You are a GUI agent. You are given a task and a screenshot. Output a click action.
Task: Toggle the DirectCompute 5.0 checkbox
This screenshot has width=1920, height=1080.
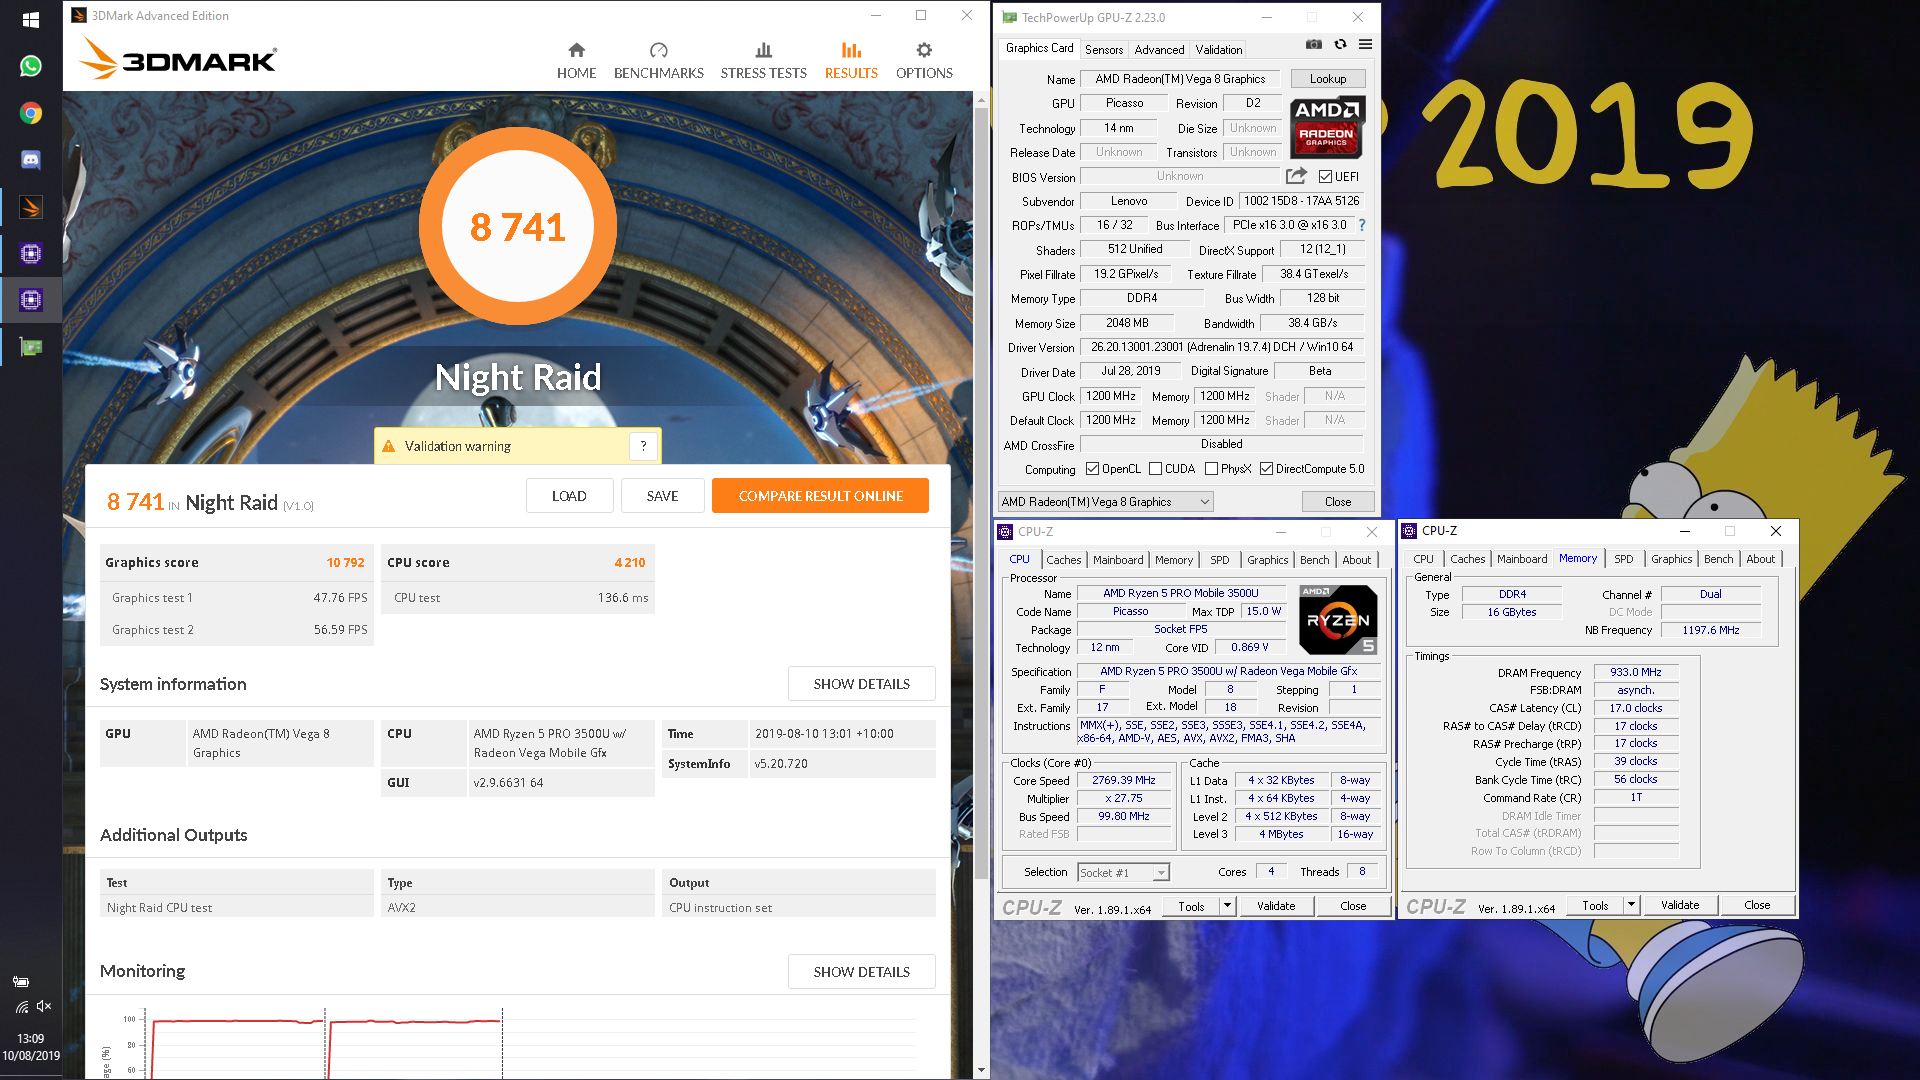[x=1266, y=469]
